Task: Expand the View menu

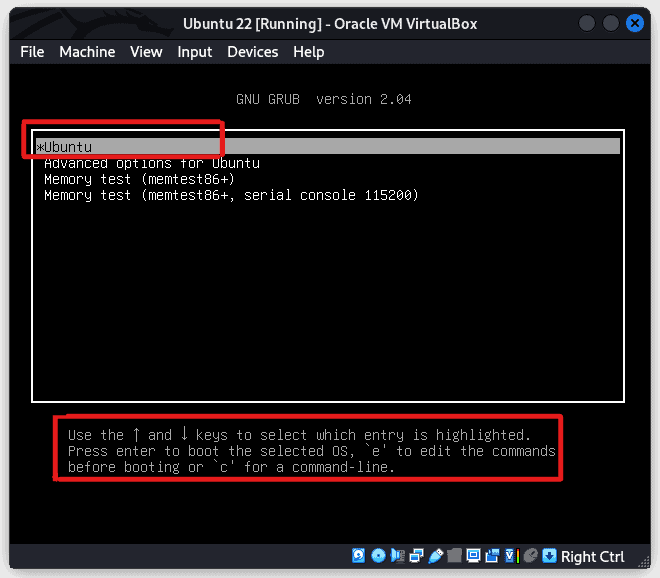Action: pyautogui.click(x=146, y=52)
